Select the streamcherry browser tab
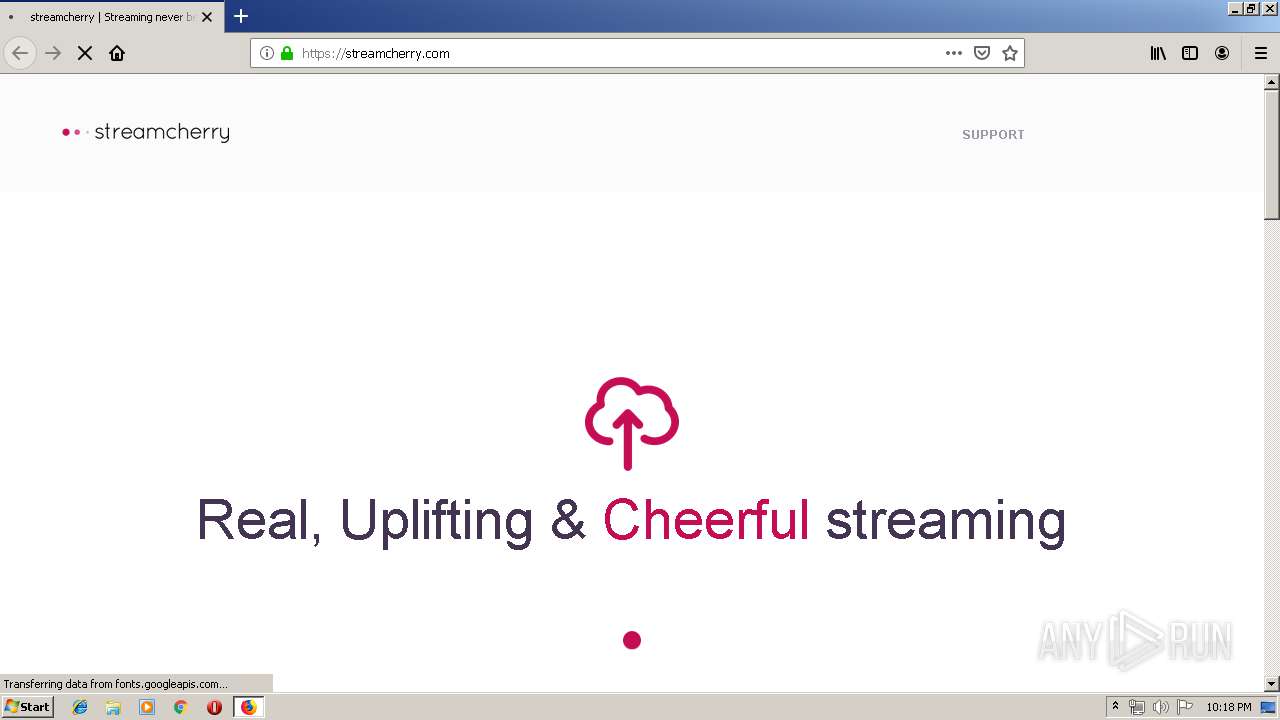 pos(110,17)
